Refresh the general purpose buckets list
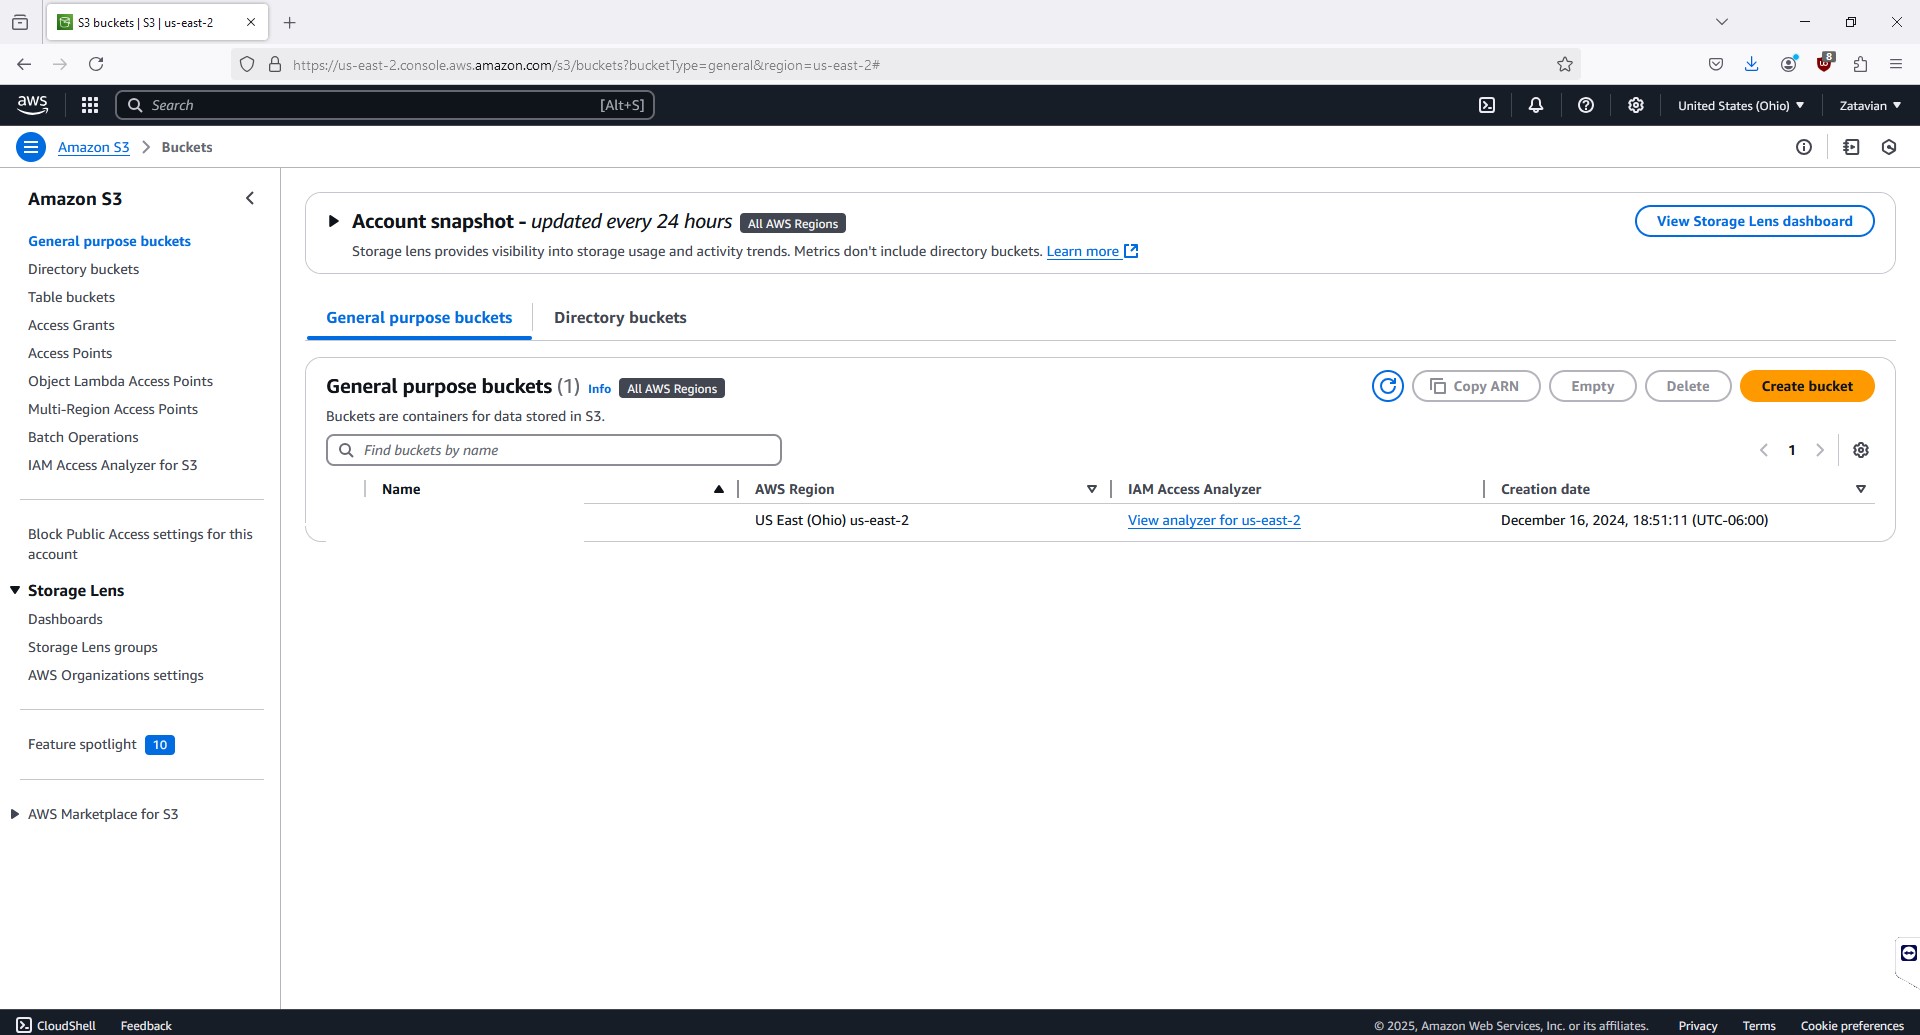 pos(1388,386)
